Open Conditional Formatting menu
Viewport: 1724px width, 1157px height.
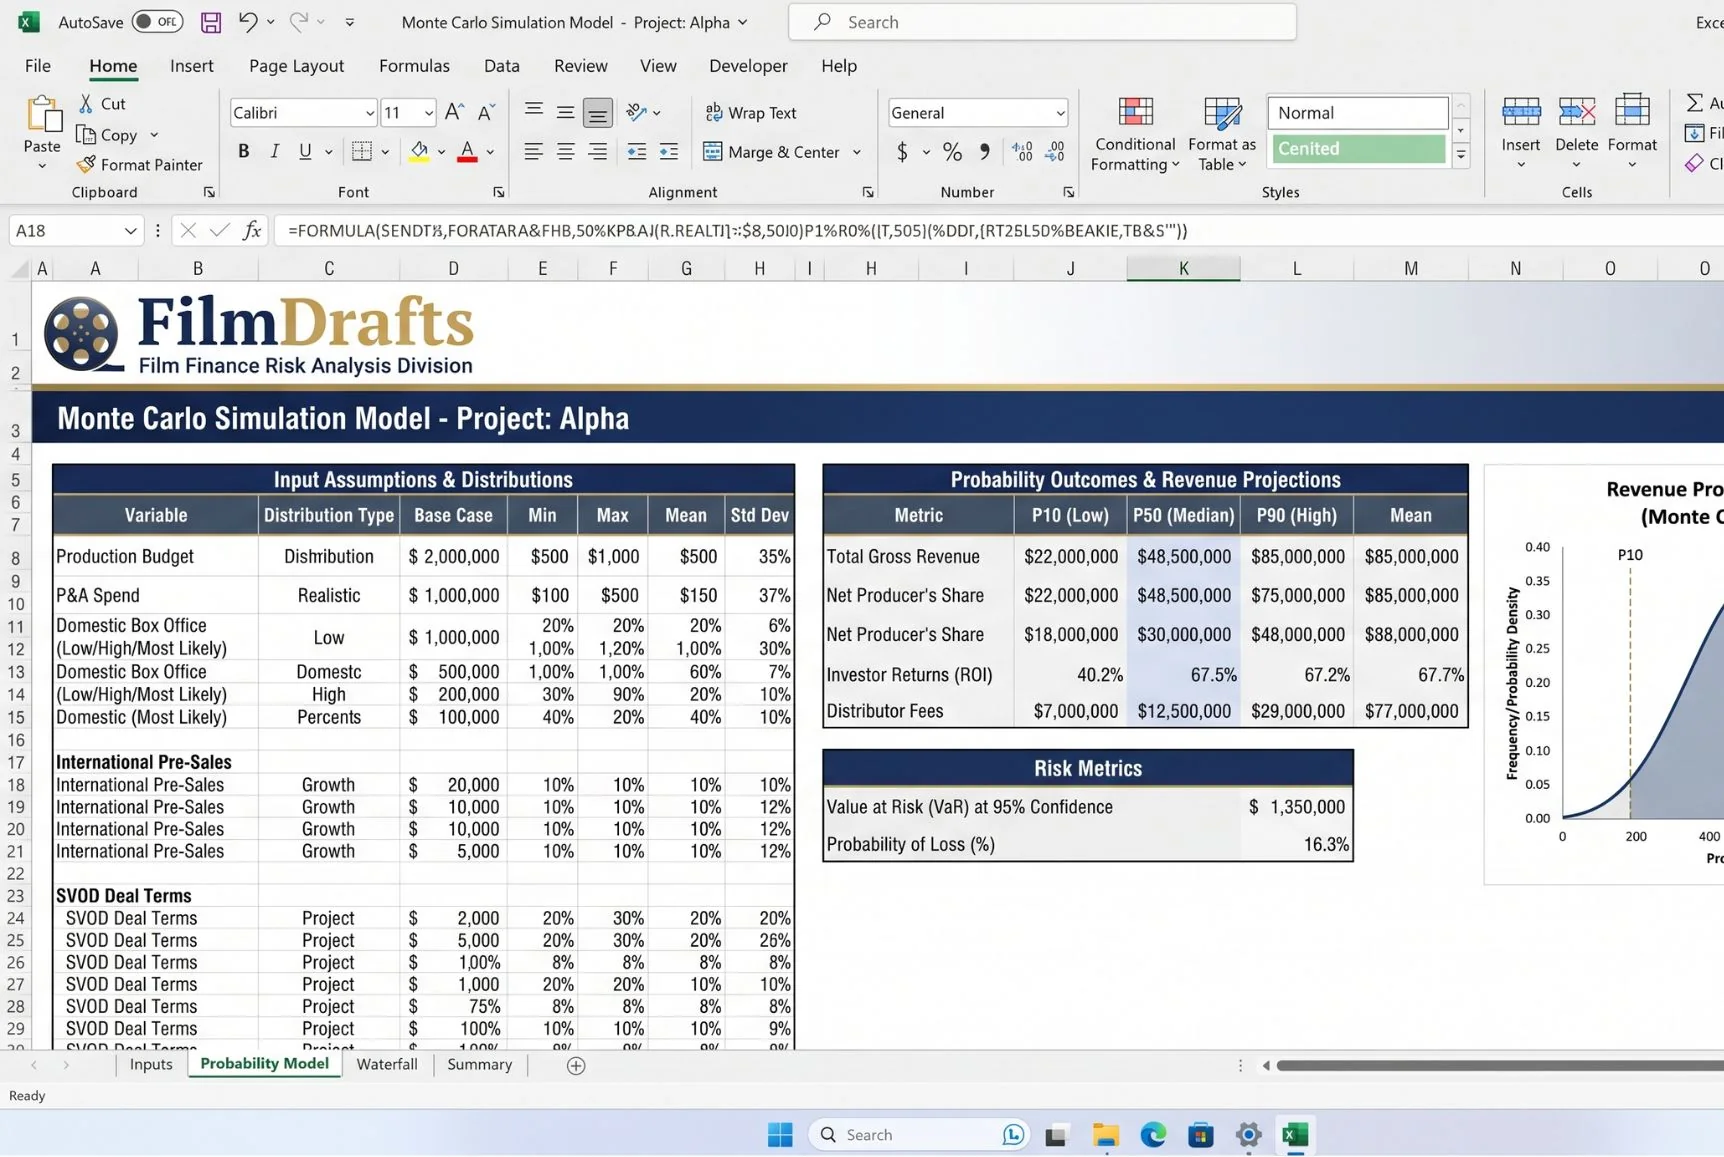point(1135,134)
